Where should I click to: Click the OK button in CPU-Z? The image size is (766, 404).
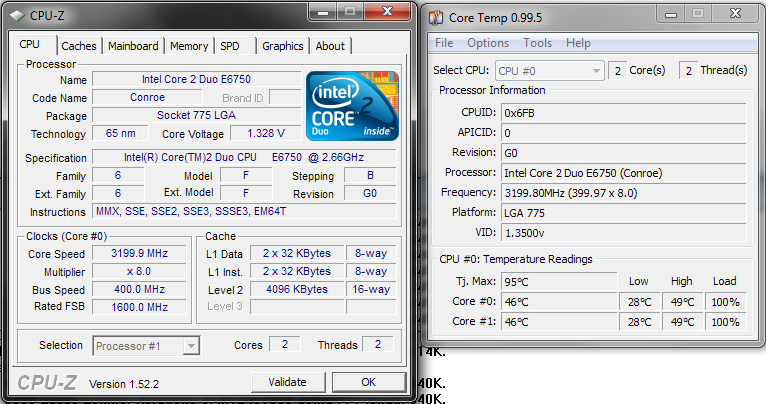(x=368, y=382)
